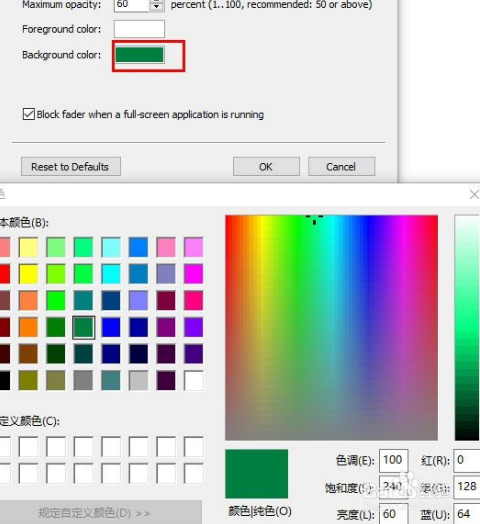Select the medium gray basic color swatch
Viewport: 480px width, 524px height.
(83, 380)
